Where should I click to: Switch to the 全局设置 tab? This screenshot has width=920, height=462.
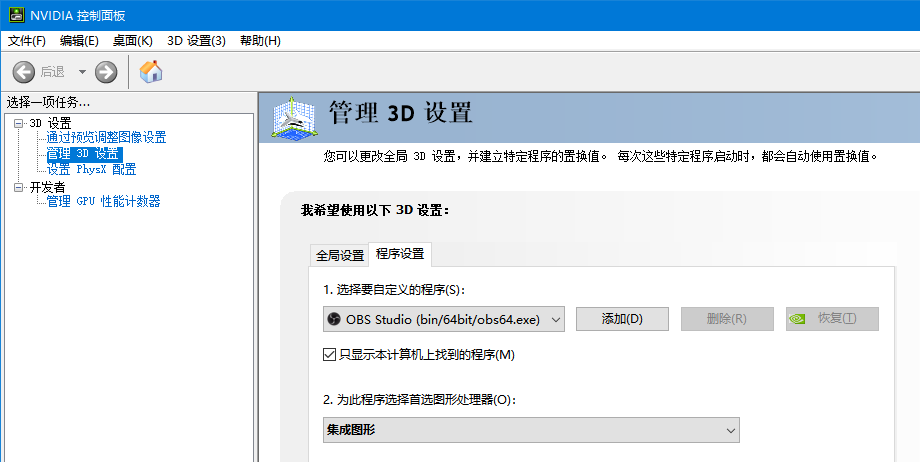[340, 255]
